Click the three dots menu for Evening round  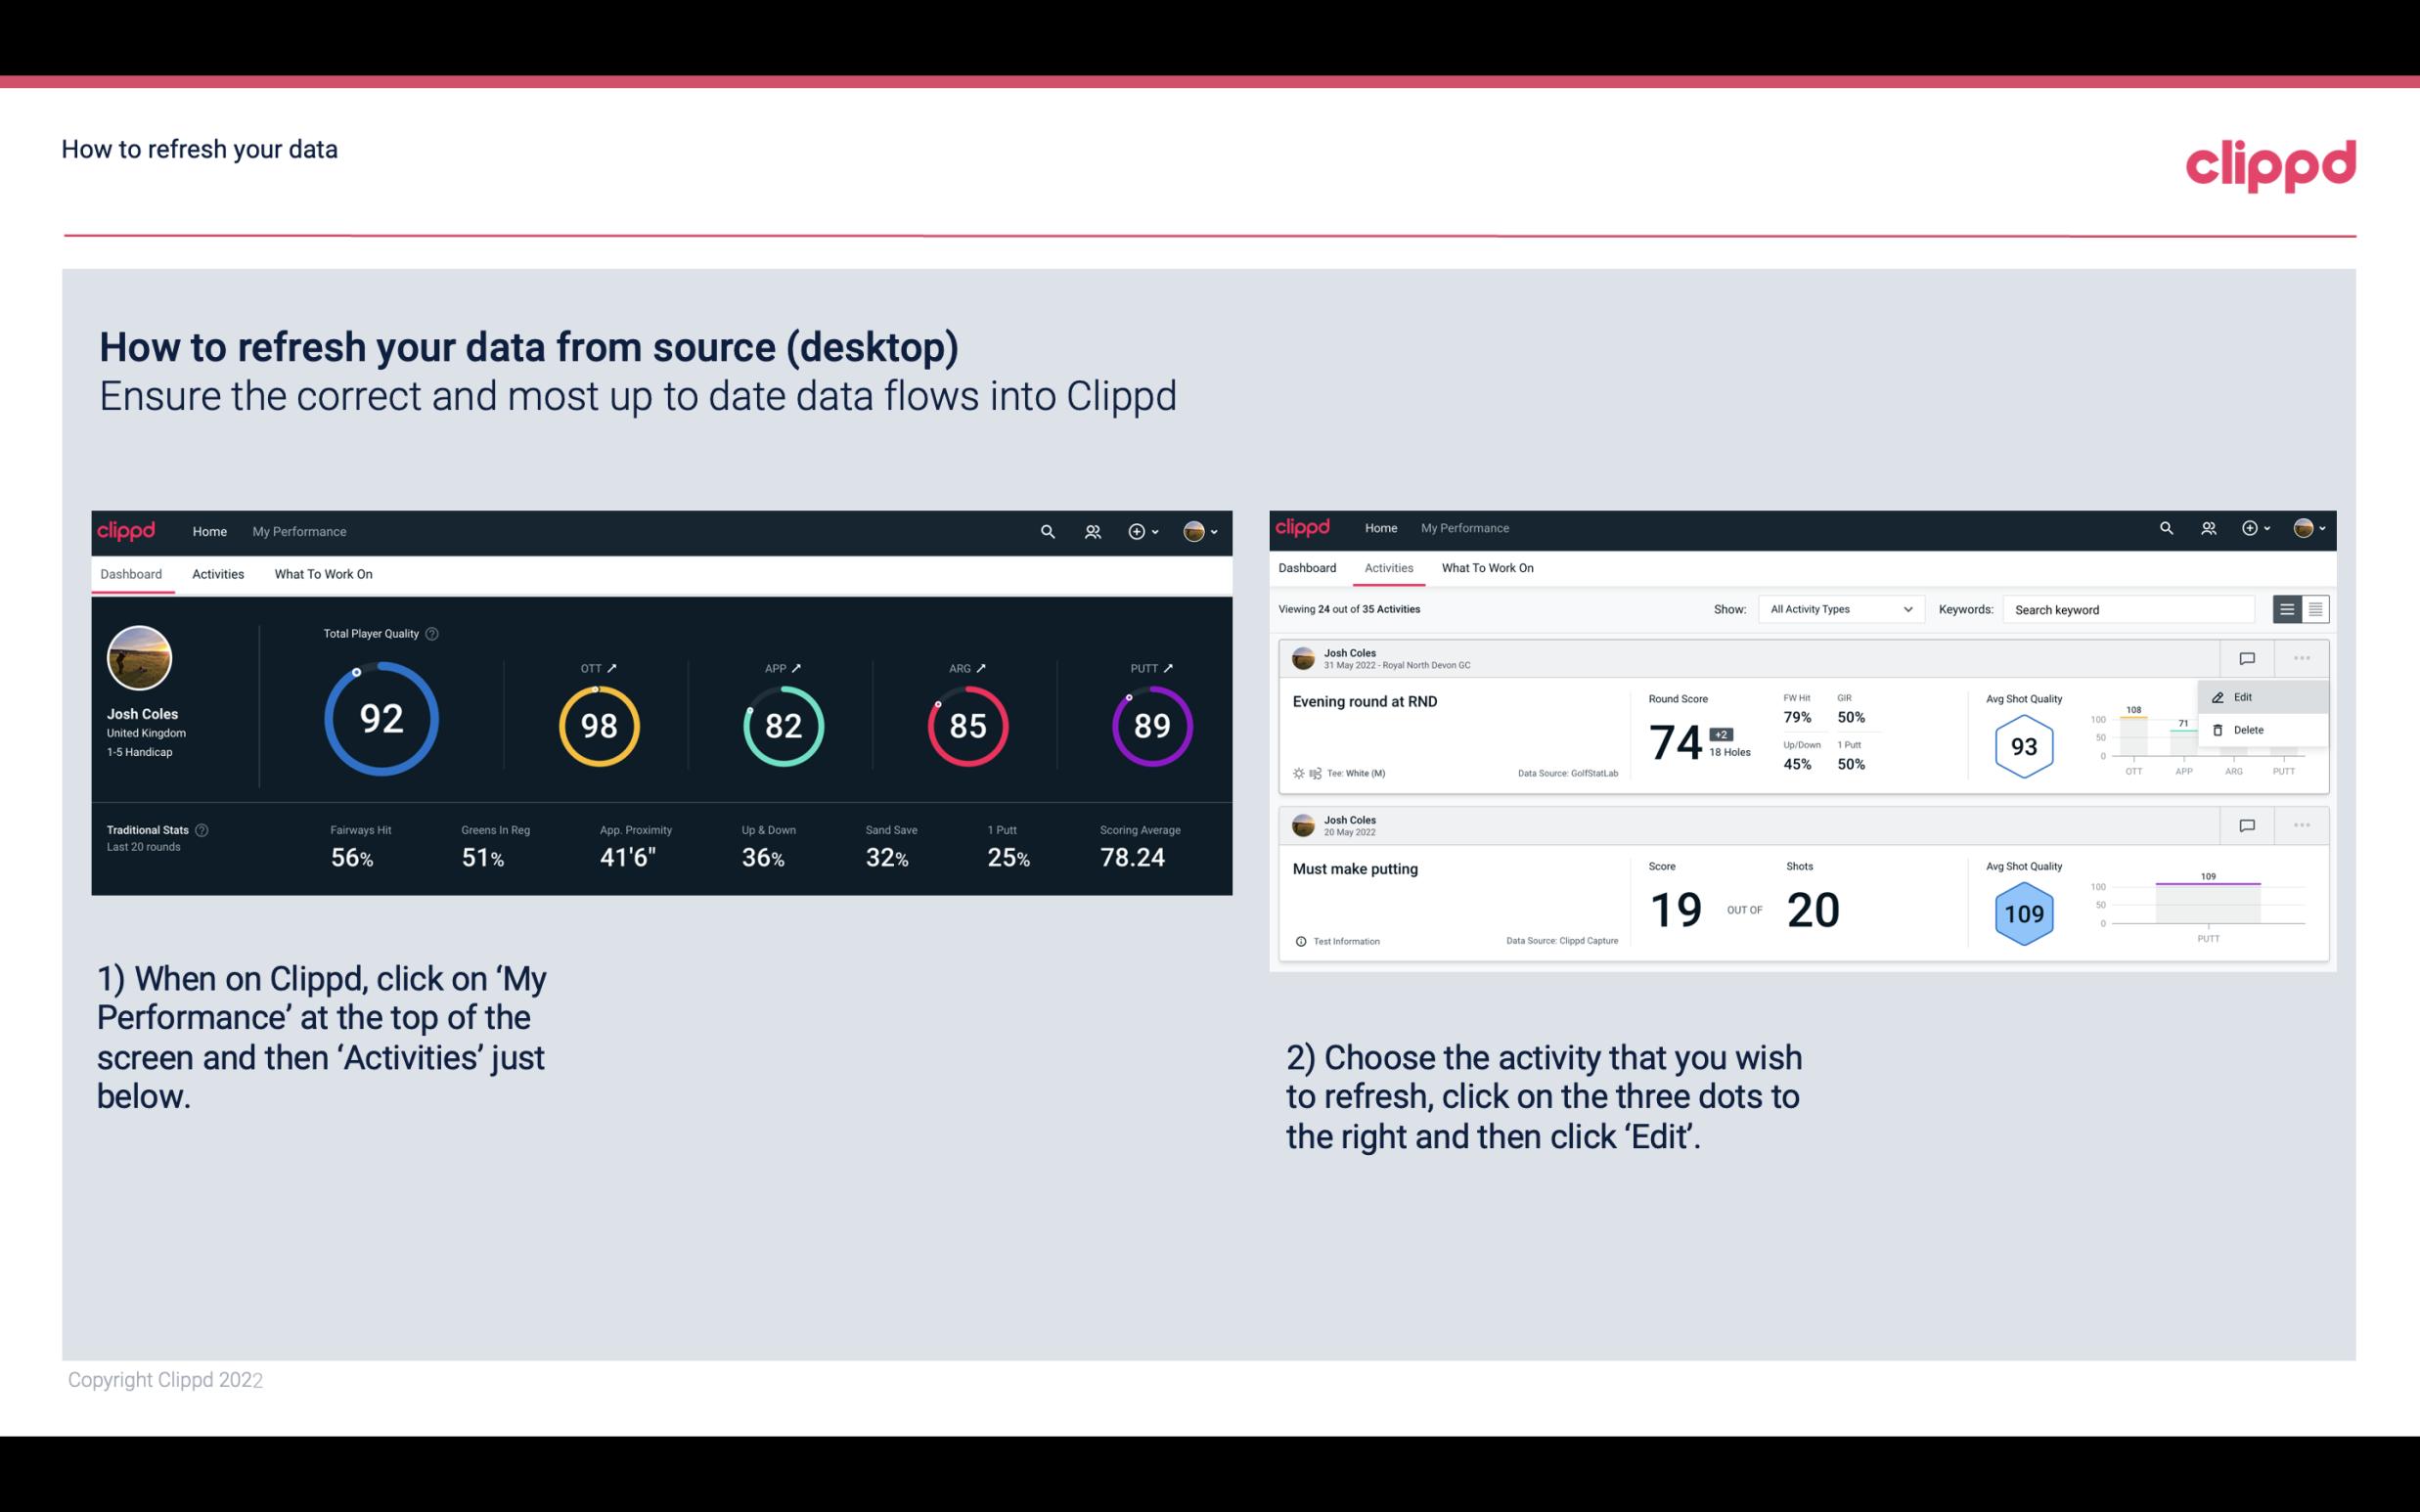[2300, 656]
